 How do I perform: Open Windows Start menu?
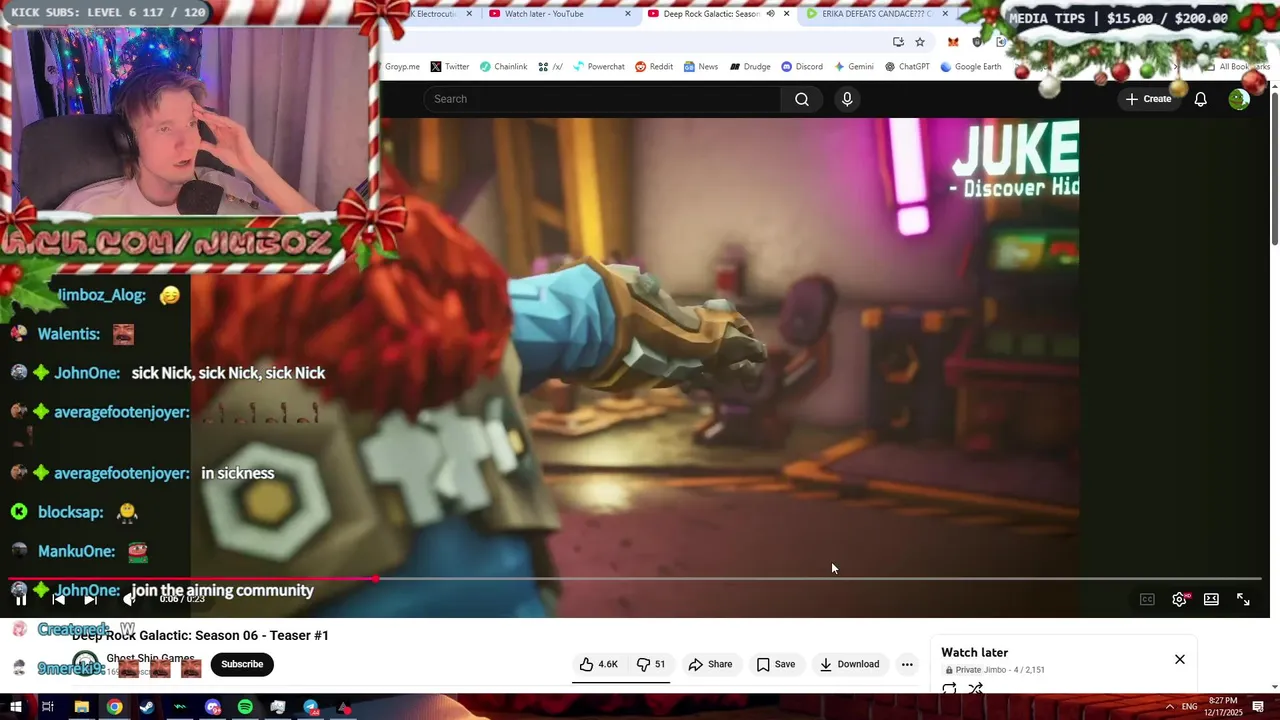click(15, 707)
